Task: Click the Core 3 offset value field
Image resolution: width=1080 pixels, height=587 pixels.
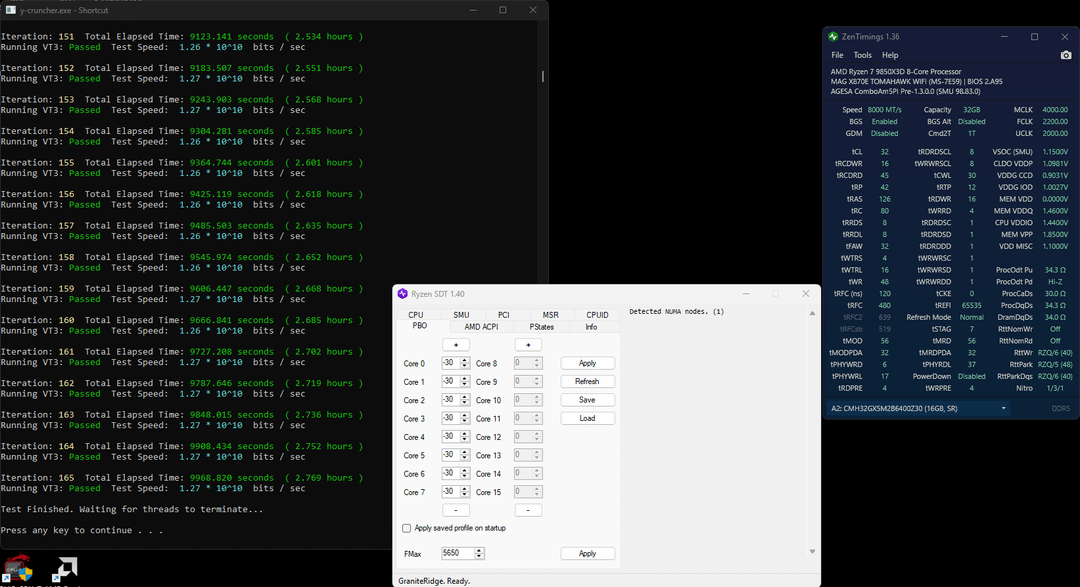Action: pyautogui.click(x=450, y=419)
